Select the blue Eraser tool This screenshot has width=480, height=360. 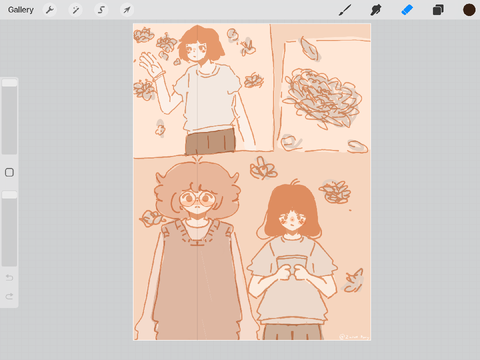point(407,10)
